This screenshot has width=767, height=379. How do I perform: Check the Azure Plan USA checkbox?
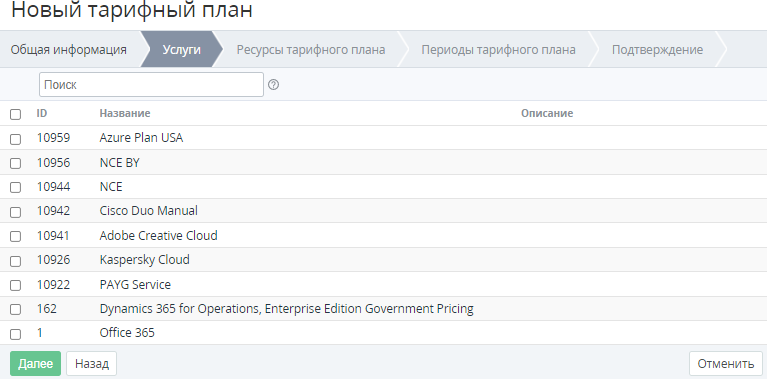point(16,139)
